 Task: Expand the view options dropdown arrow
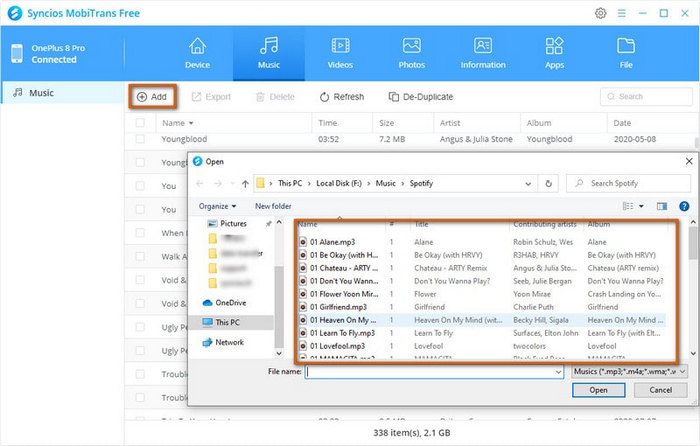[641, 206]
